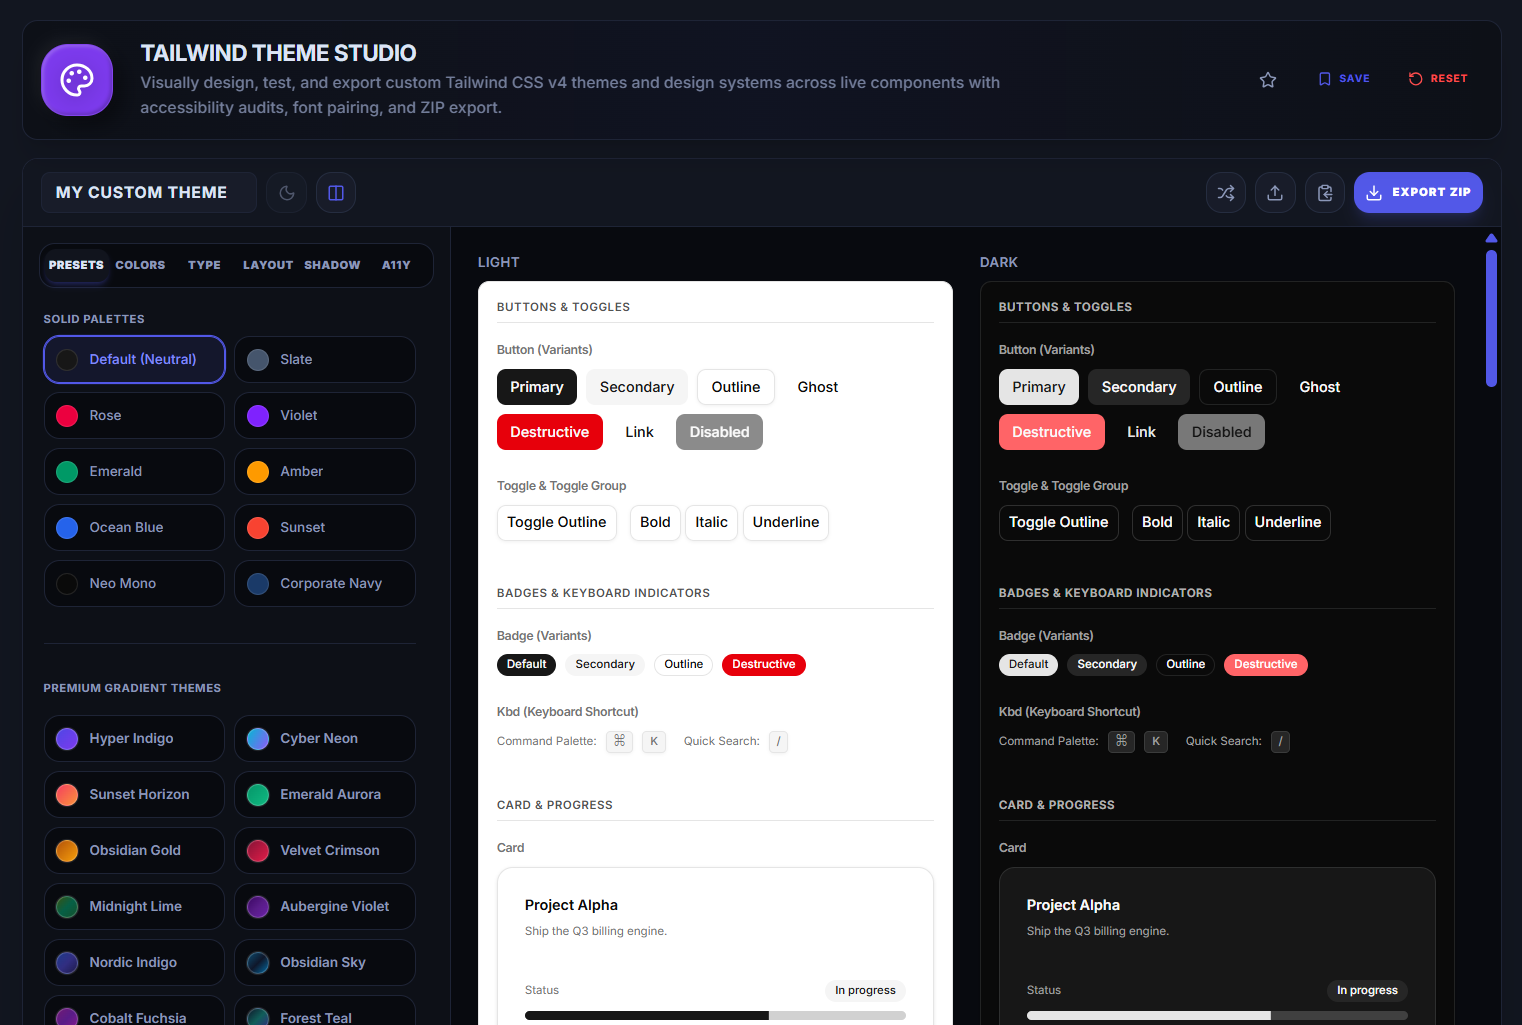Viewport: 1522px width, 1025px height.
Task: Star the theme studio as favorite
Action: [x=1268, y=80]
